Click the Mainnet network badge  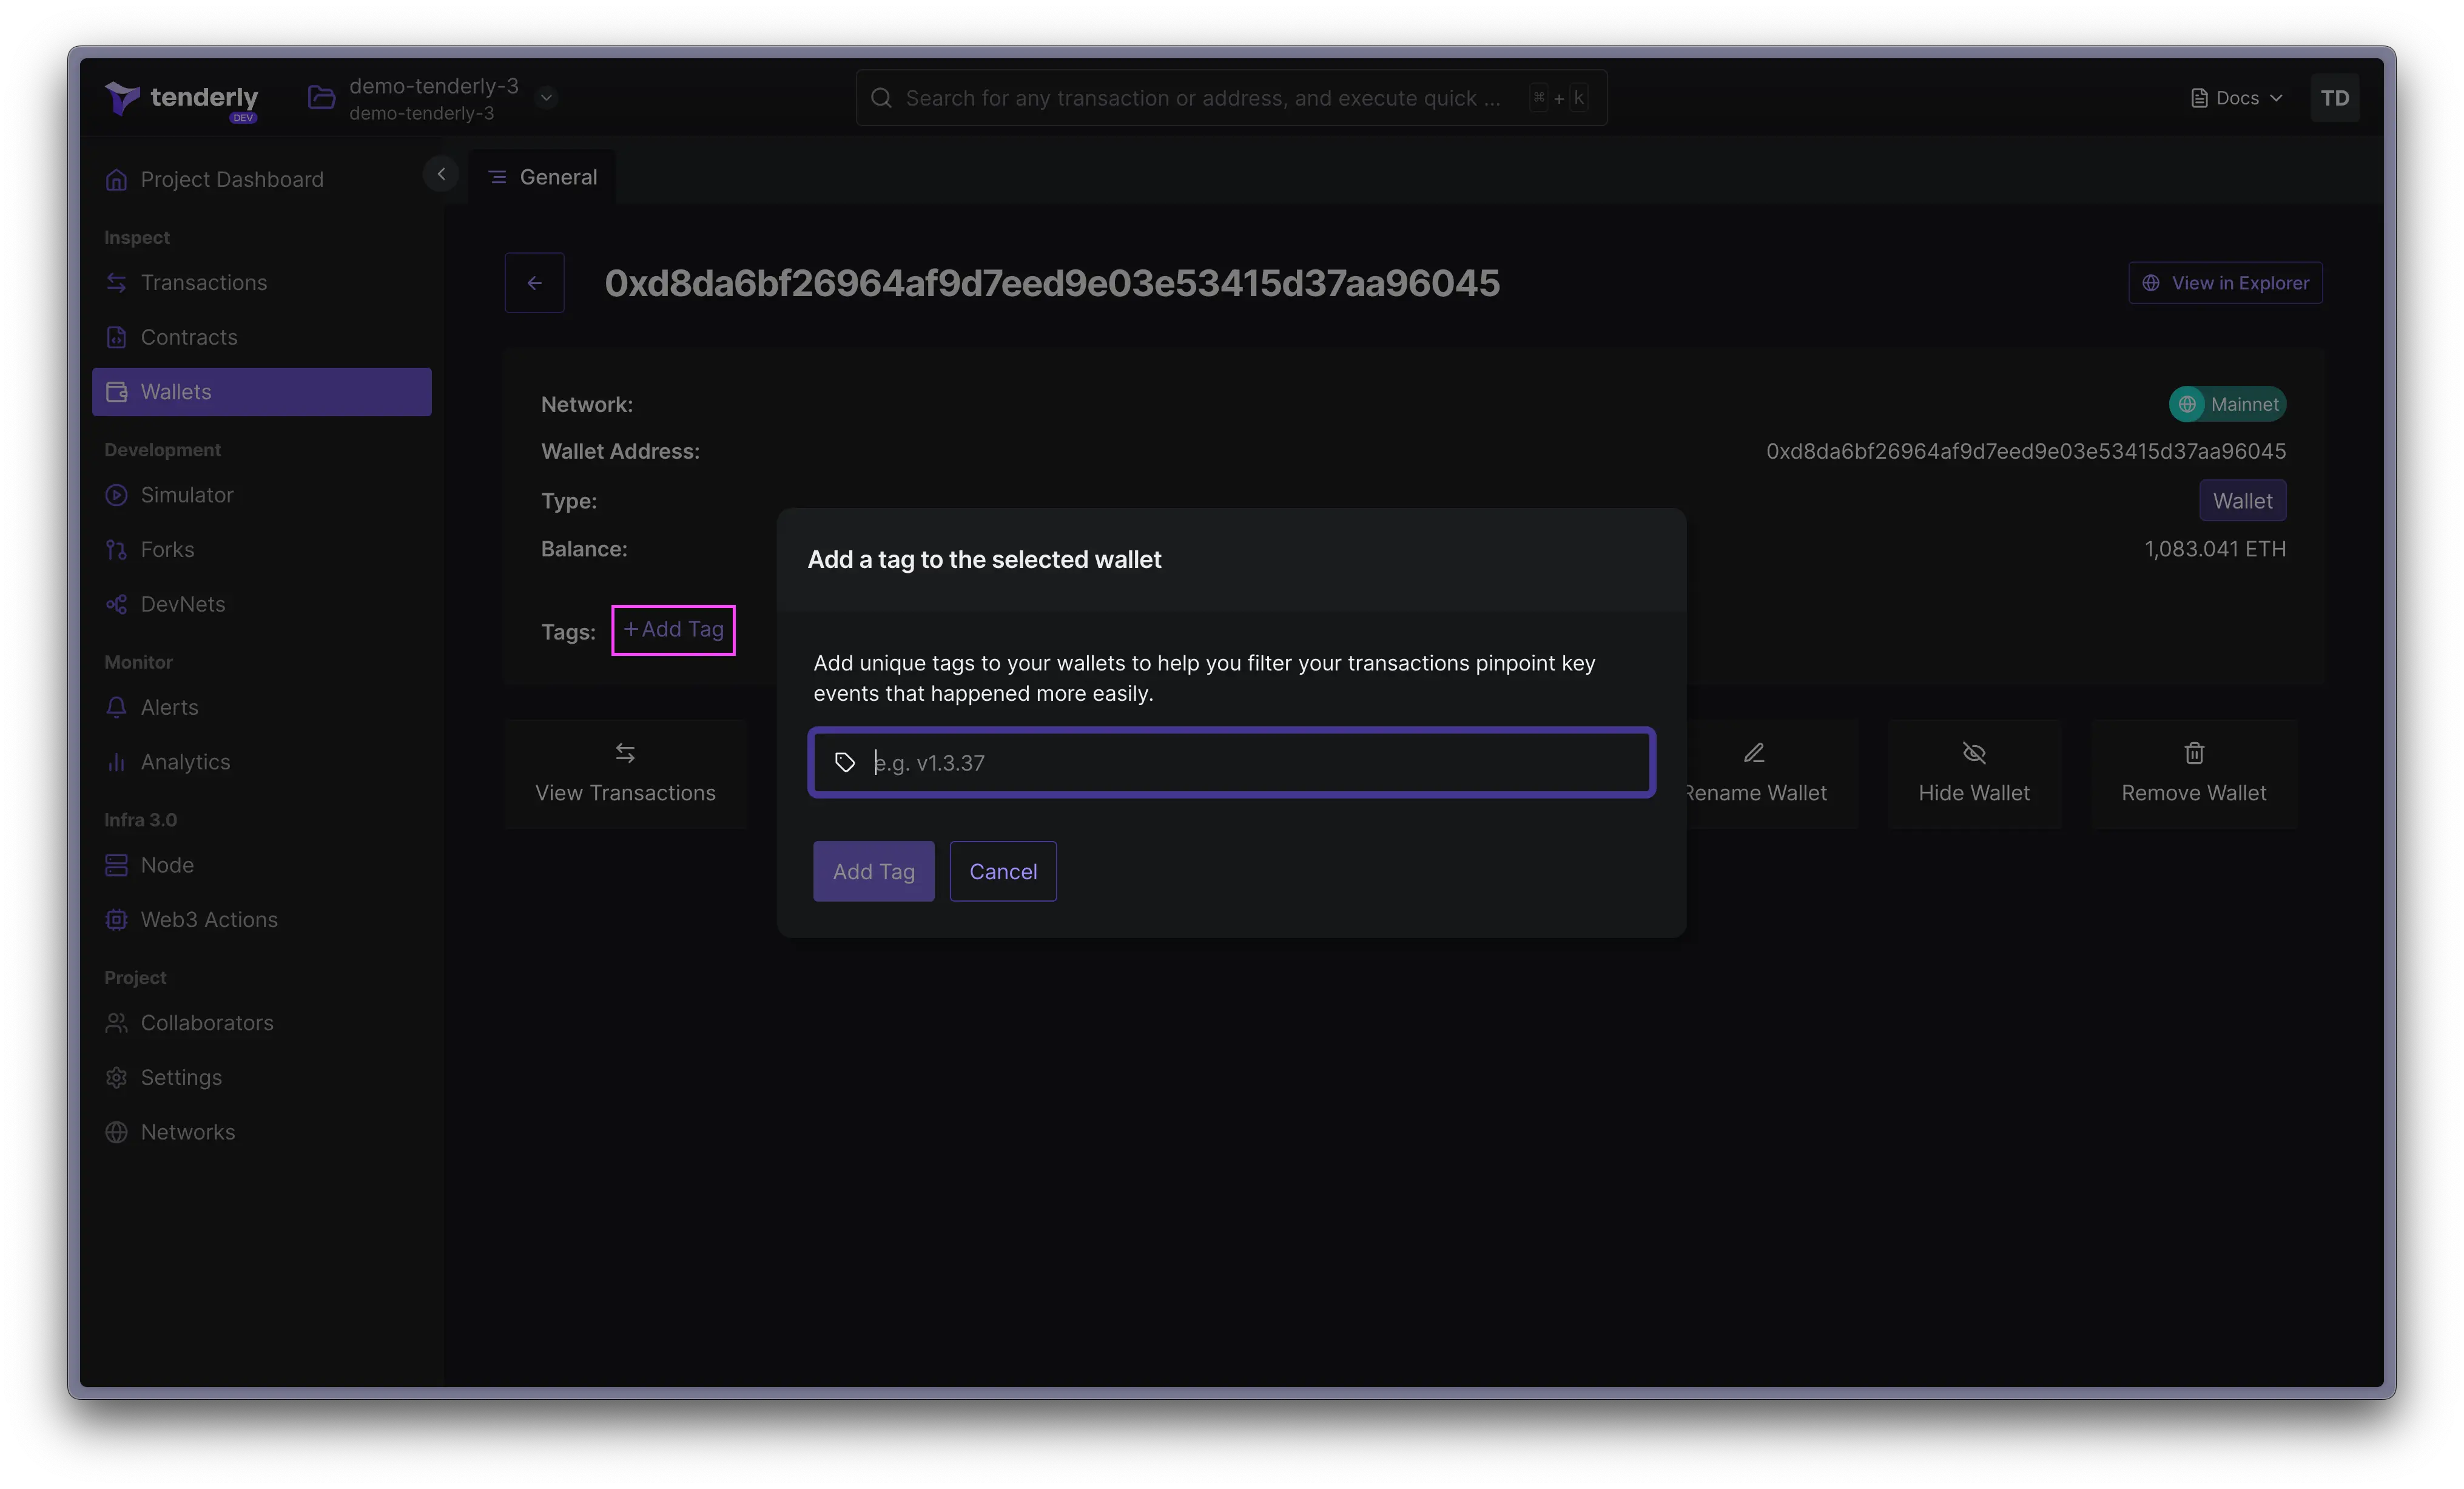pyautogui.click(x=2227, y=404)
